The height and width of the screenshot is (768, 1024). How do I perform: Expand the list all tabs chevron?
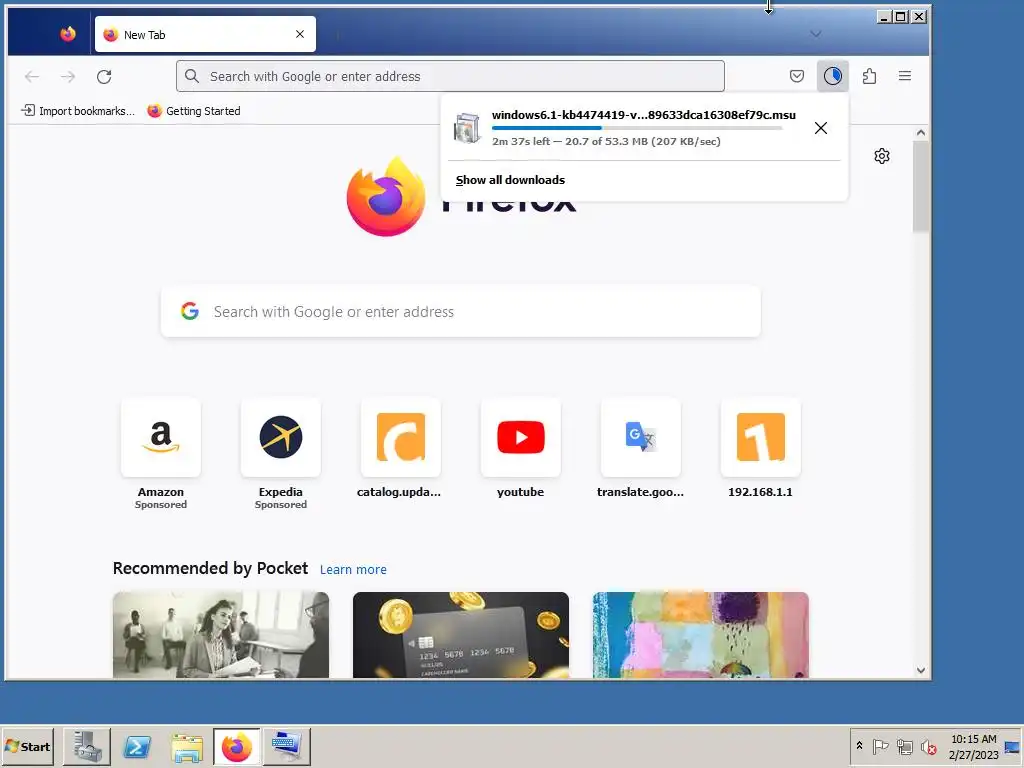(x=816, y=34)
